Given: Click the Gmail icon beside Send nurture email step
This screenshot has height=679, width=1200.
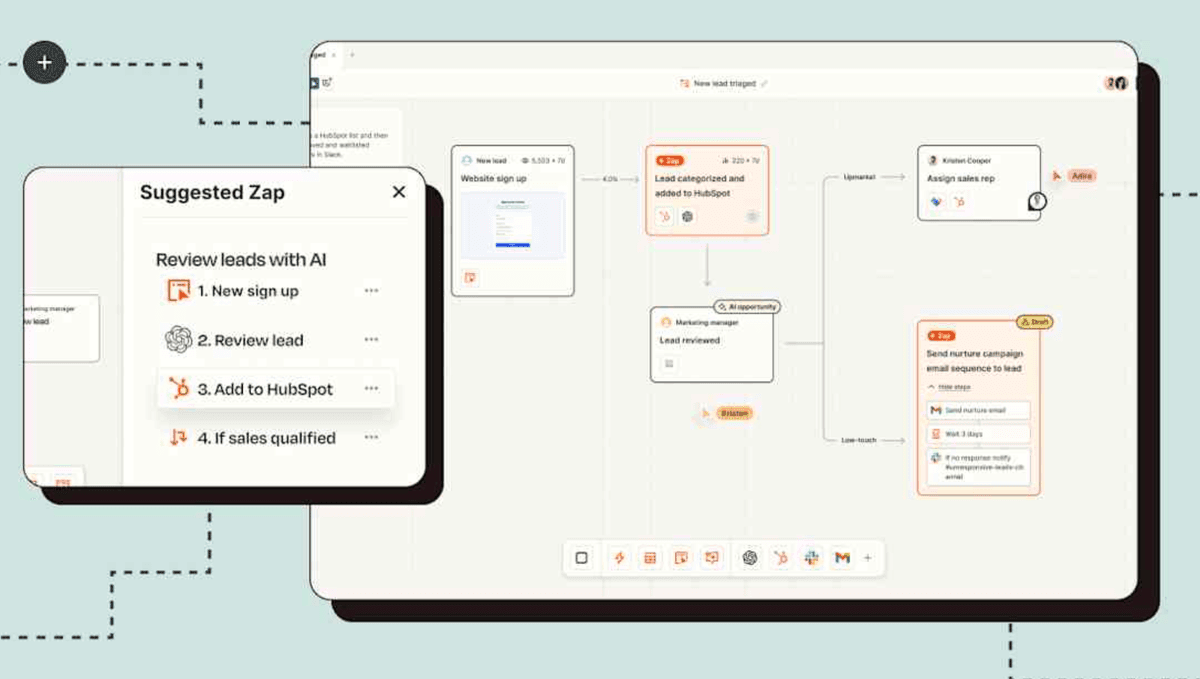Looking at the screenshot, I should pos(936,410).
